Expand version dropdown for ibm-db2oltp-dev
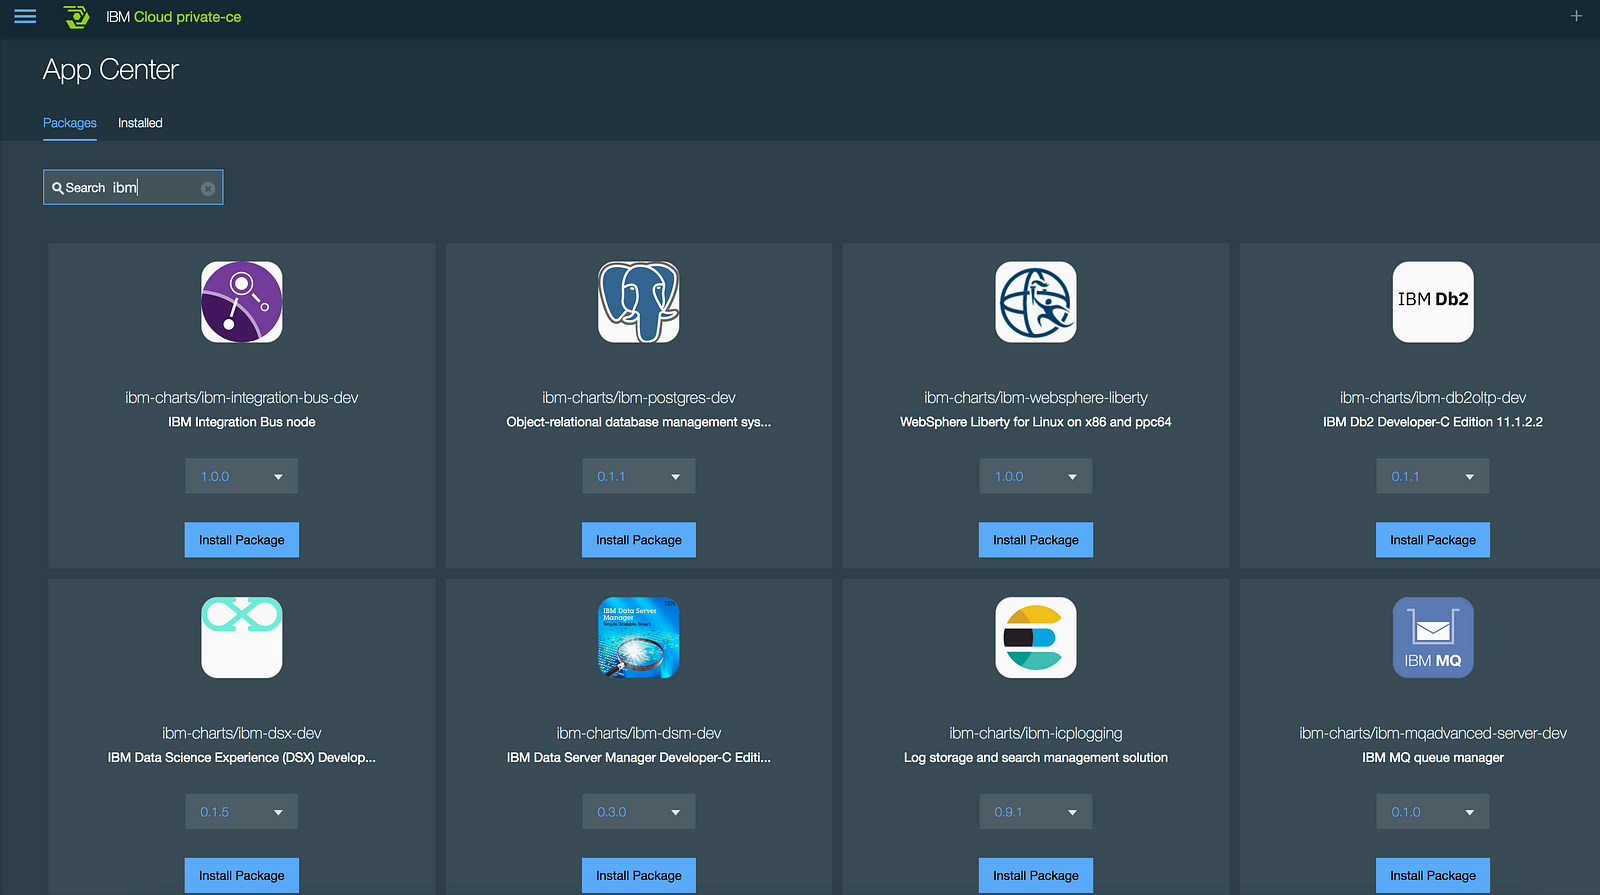The height and width of the screenshot is (895, 1600). (x=1433, y=476)
